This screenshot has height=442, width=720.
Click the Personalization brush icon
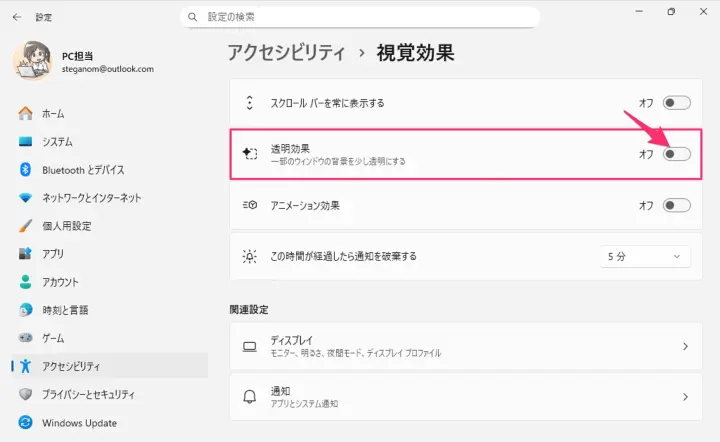(x=26, y=226)
